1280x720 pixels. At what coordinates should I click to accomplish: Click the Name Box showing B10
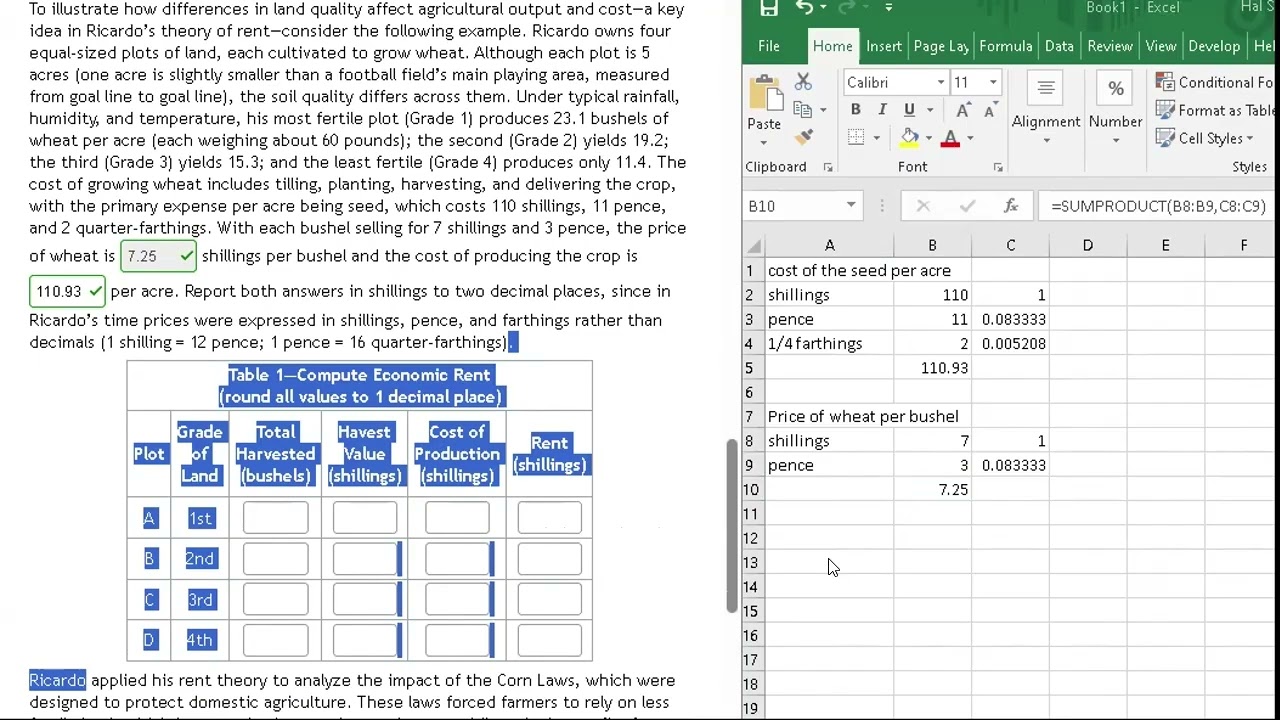pyautogui.click(x=794, y=206)
